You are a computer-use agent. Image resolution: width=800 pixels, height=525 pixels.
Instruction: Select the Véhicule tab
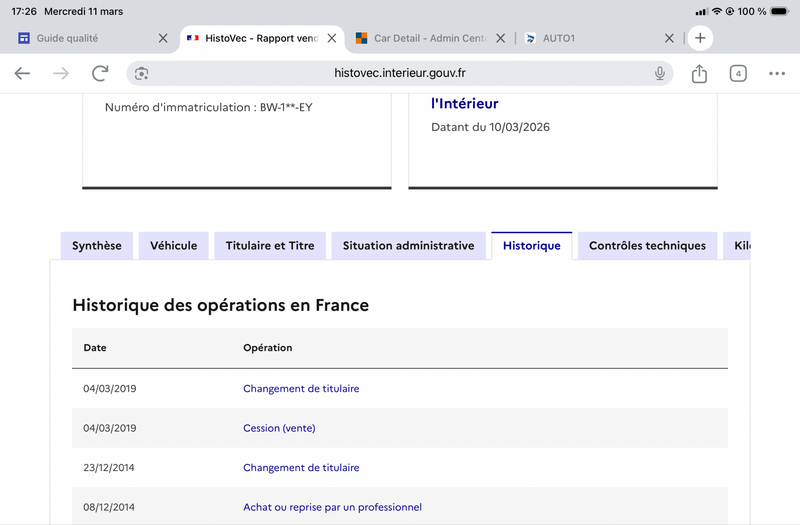coord(173,245)
